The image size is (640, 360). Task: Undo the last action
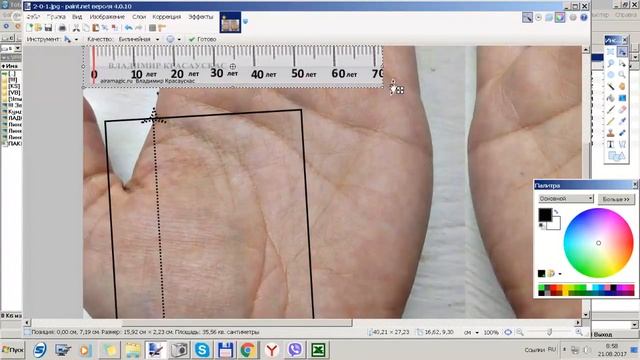[x=129, y=28]
